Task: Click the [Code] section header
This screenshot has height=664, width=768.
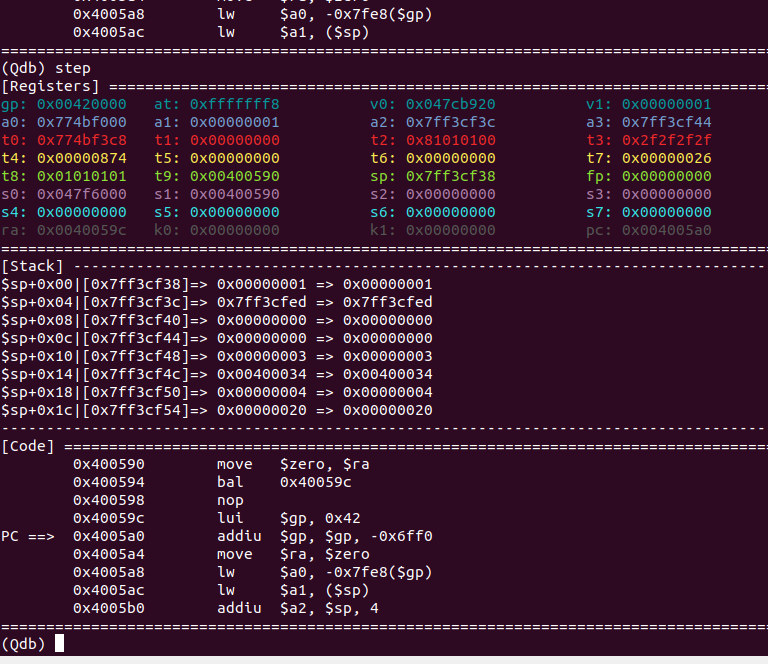Action: click(28, 447)
